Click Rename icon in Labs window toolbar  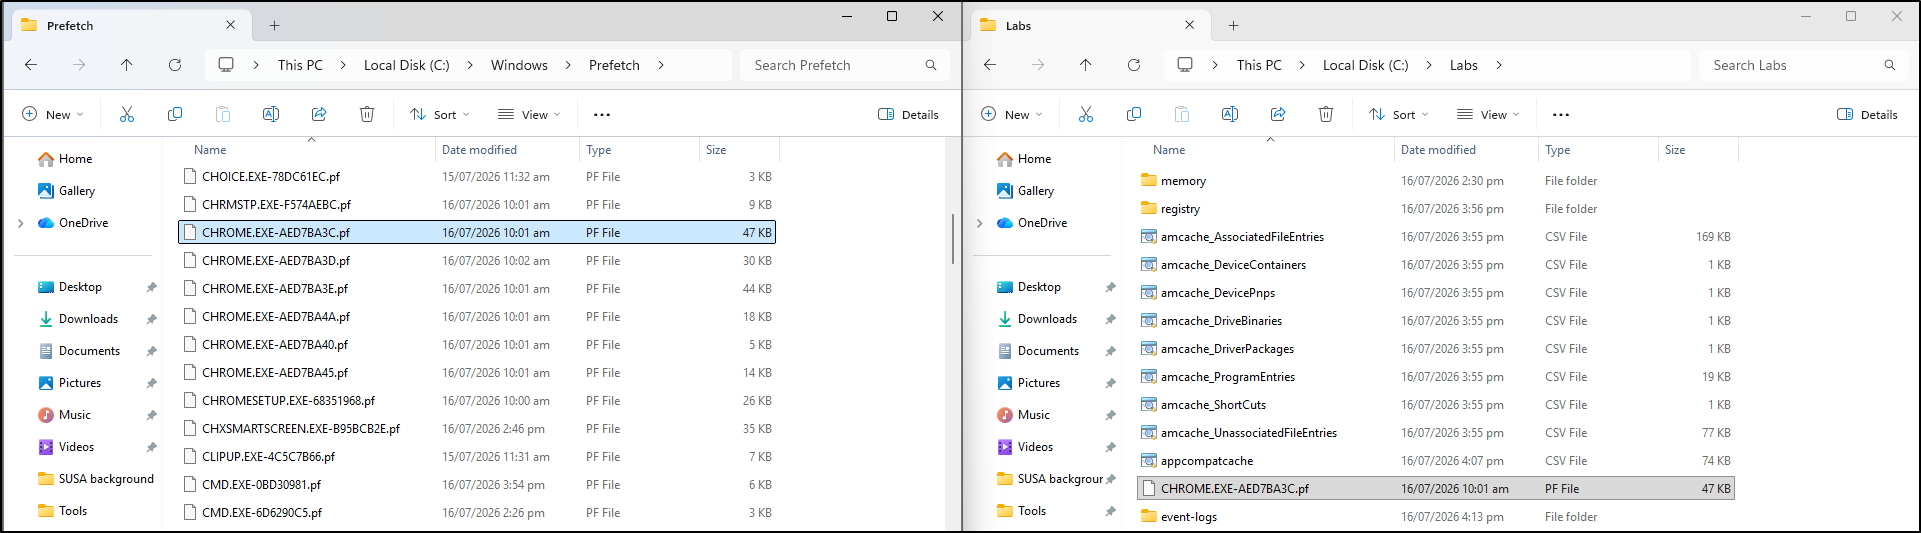[x=1230, y=114]
